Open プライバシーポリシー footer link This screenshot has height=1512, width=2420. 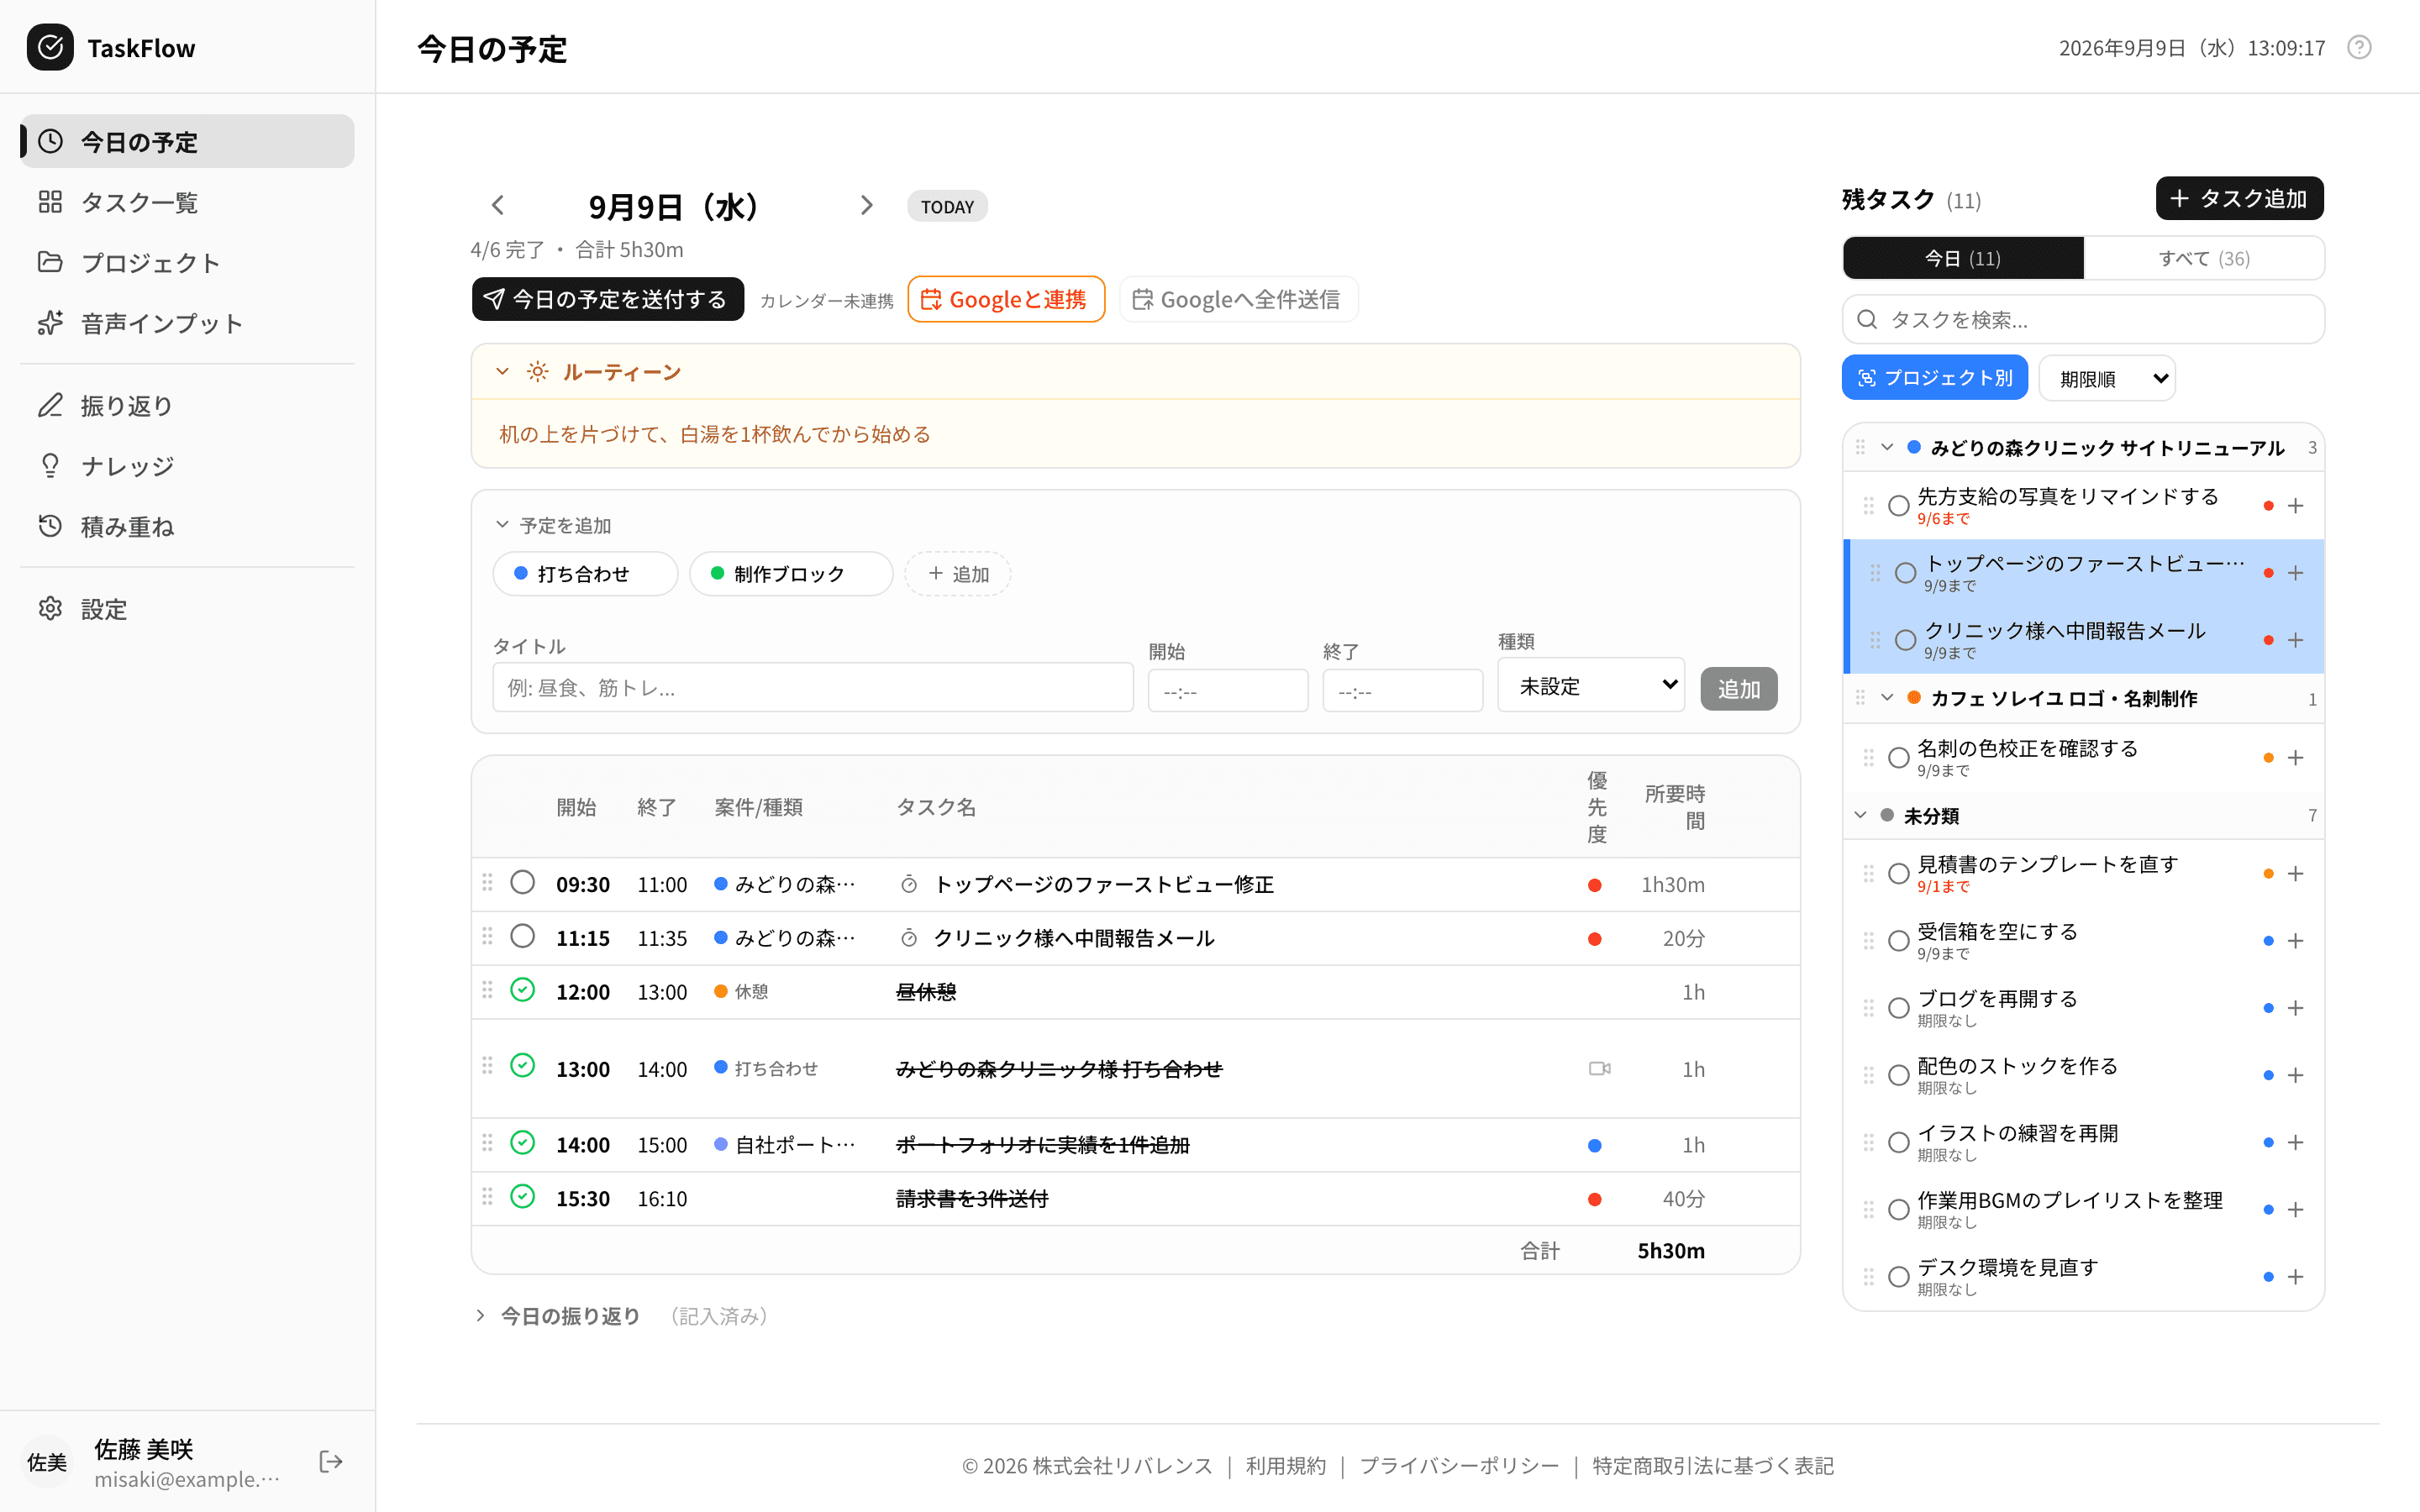[x=1459, y=1466]
